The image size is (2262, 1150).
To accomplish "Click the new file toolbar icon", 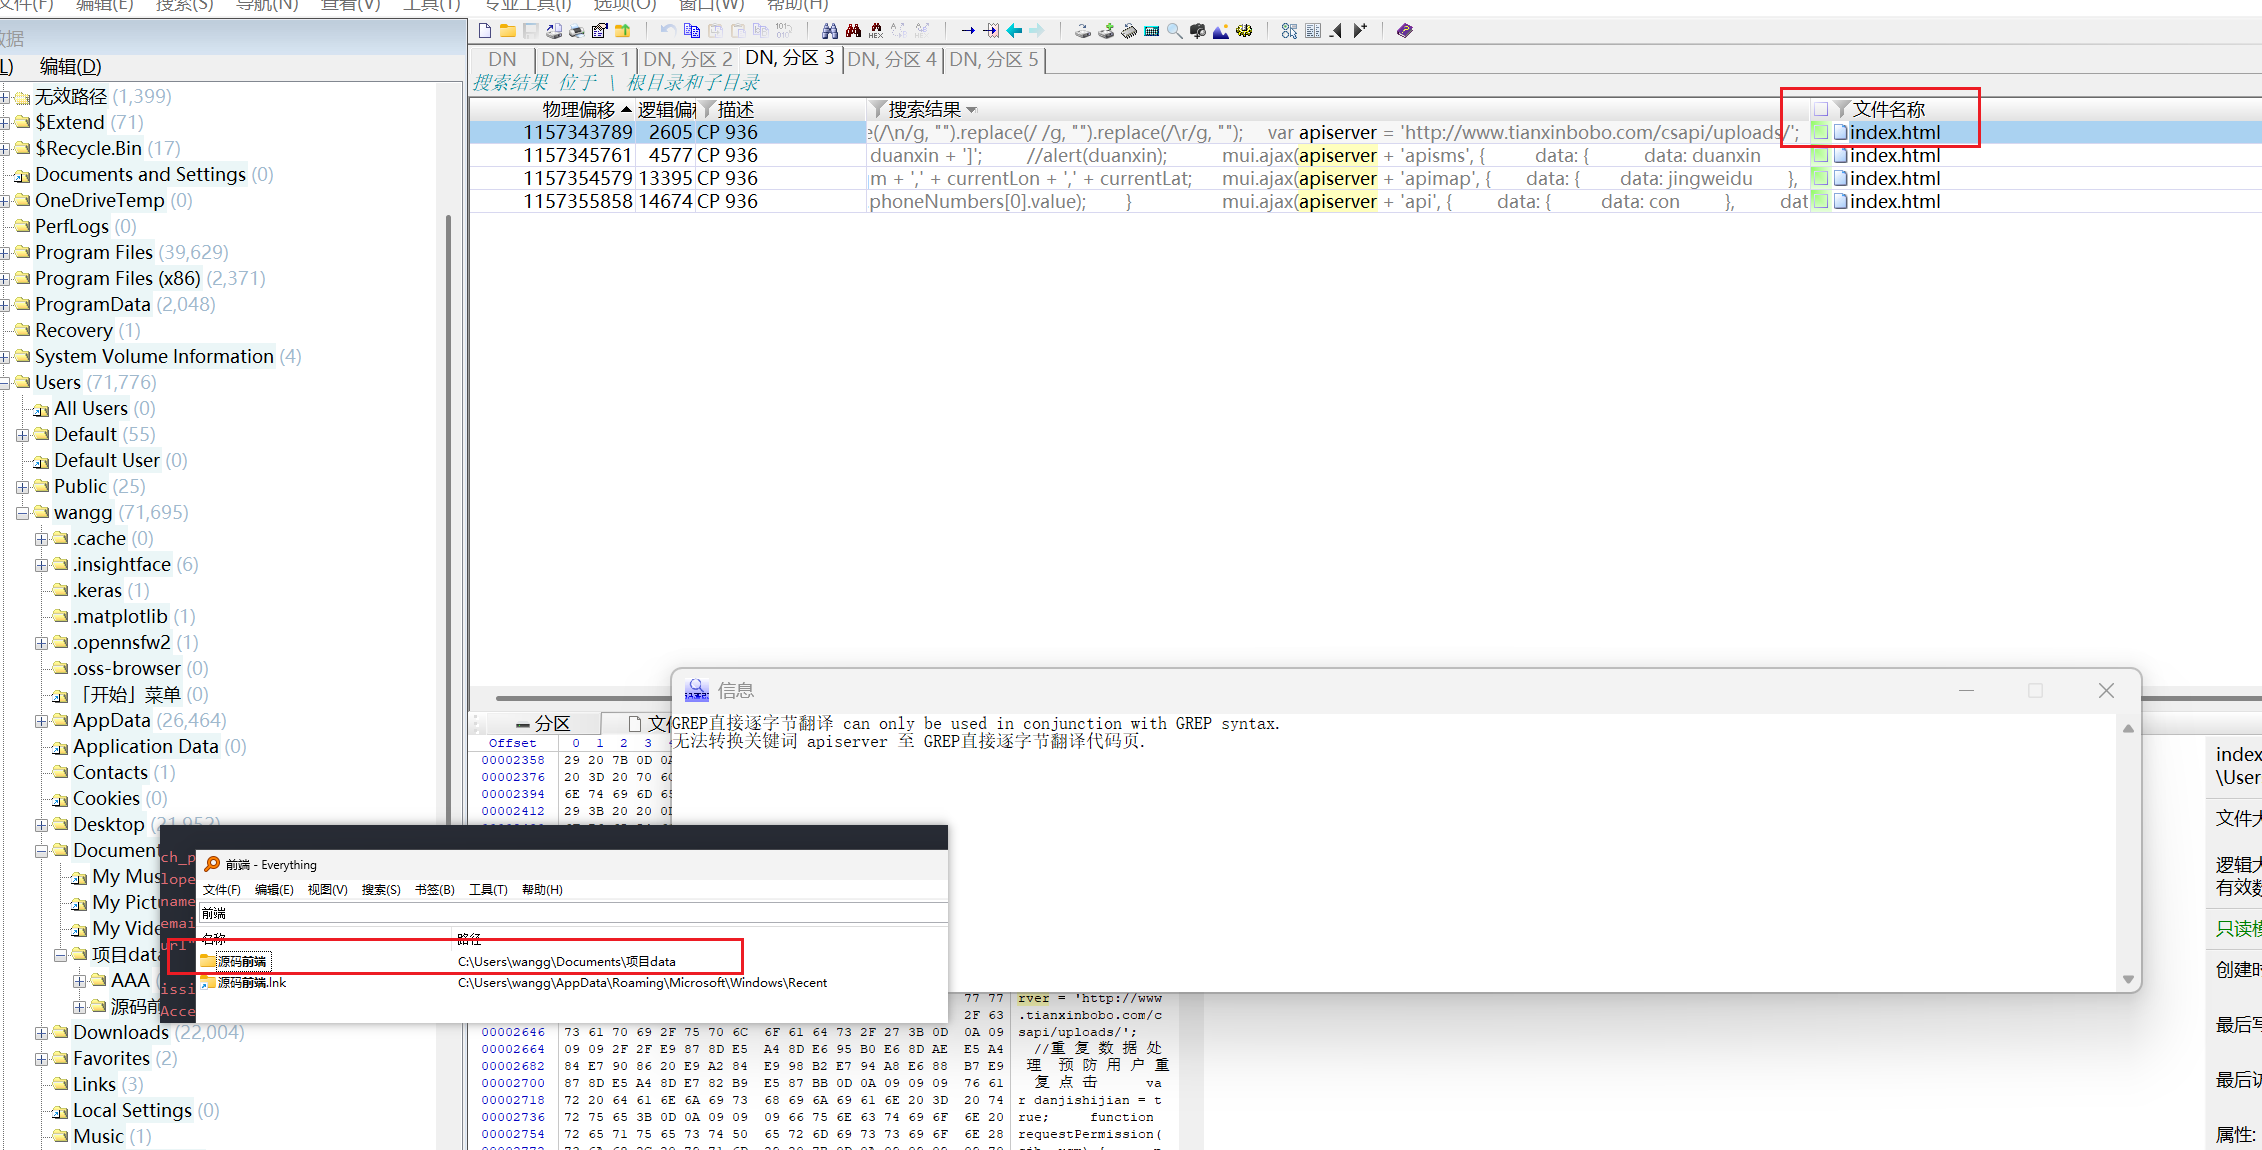I will (x=485, y=31).
